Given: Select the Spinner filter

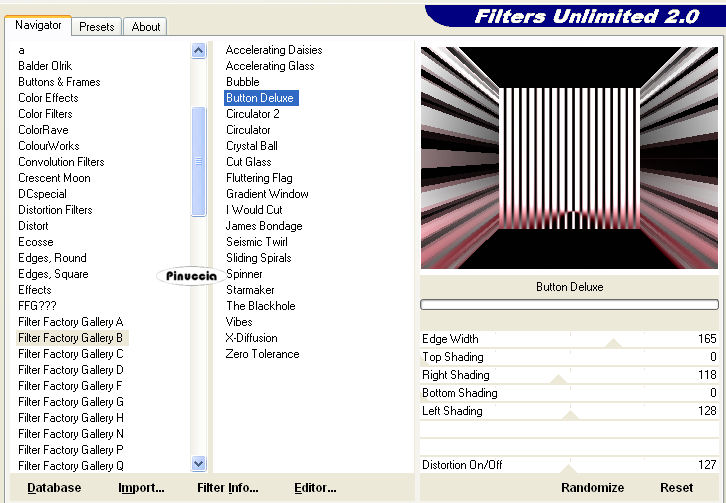Looking at the screenshot, I should [244, 274].
